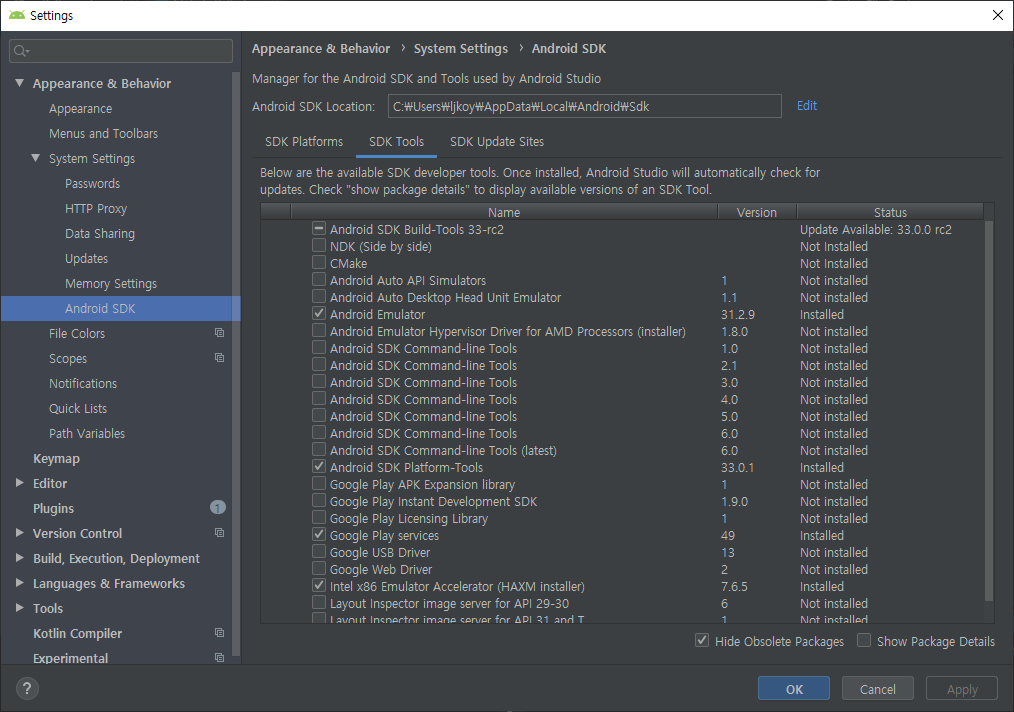Click the project-level icon beside File Colors
This screenshot has width=1014, height=712.
click(x=219, y=333)
